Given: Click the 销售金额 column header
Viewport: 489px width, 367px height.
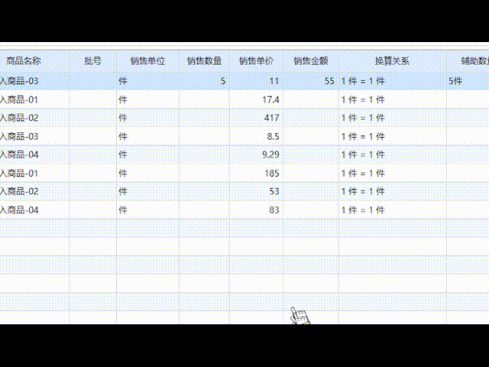Looking at the screenshot, I should [311, 61].
